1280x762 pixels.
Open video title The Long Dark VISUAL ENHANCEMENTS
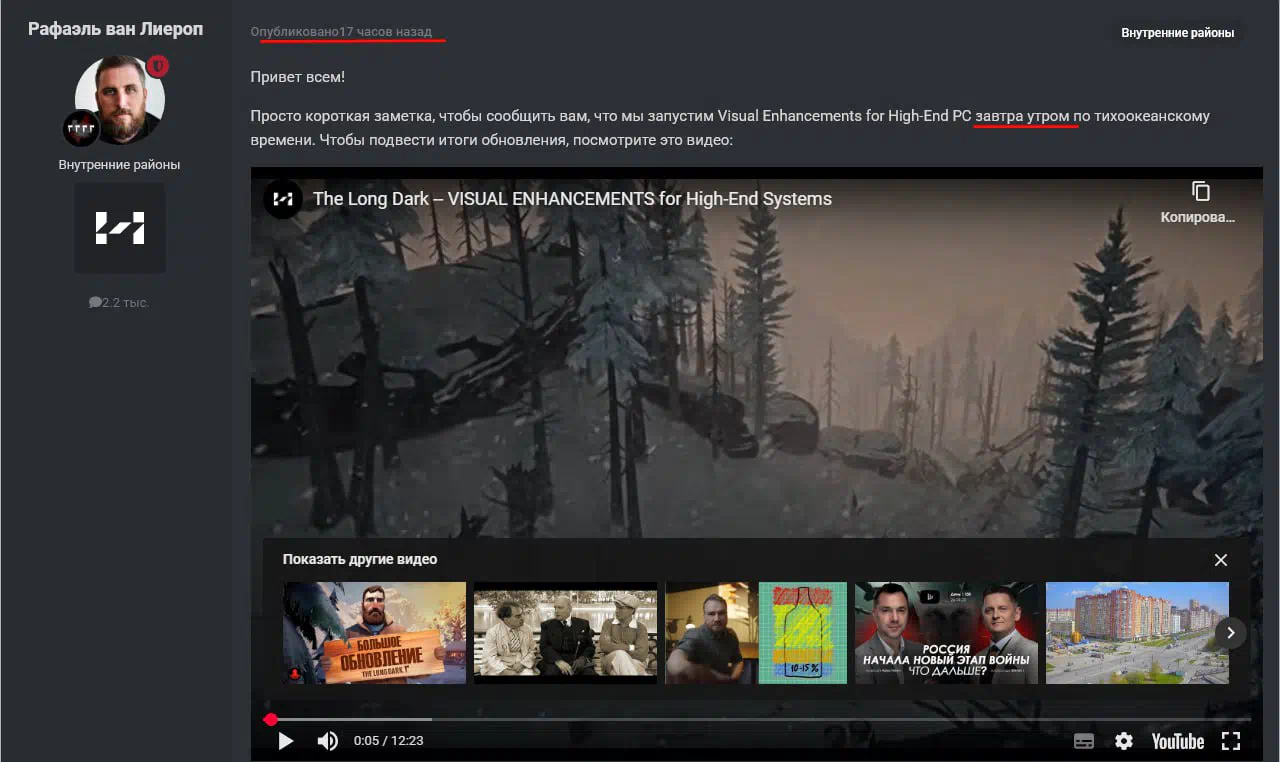pos(572,199)
